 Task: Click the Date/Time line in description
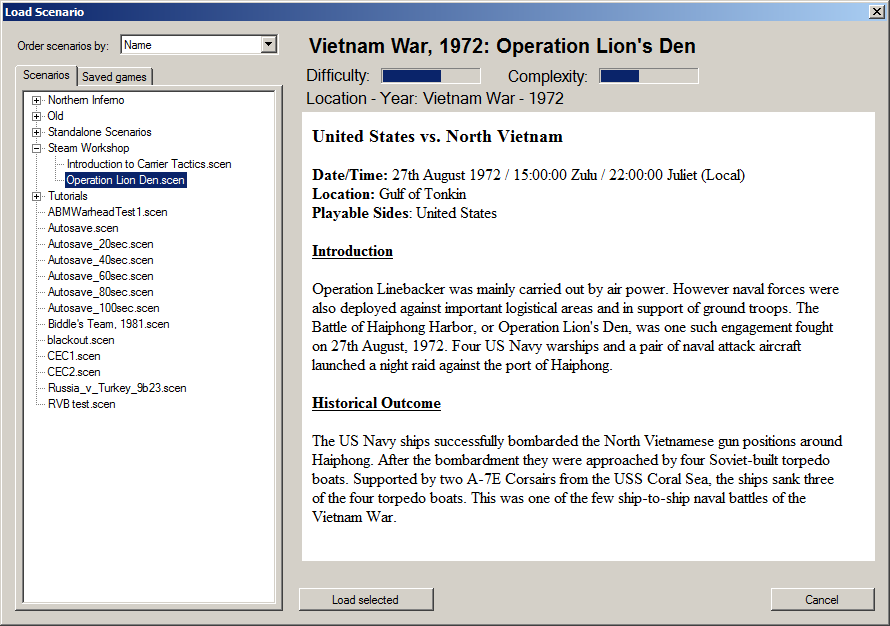tap(528, 175)
